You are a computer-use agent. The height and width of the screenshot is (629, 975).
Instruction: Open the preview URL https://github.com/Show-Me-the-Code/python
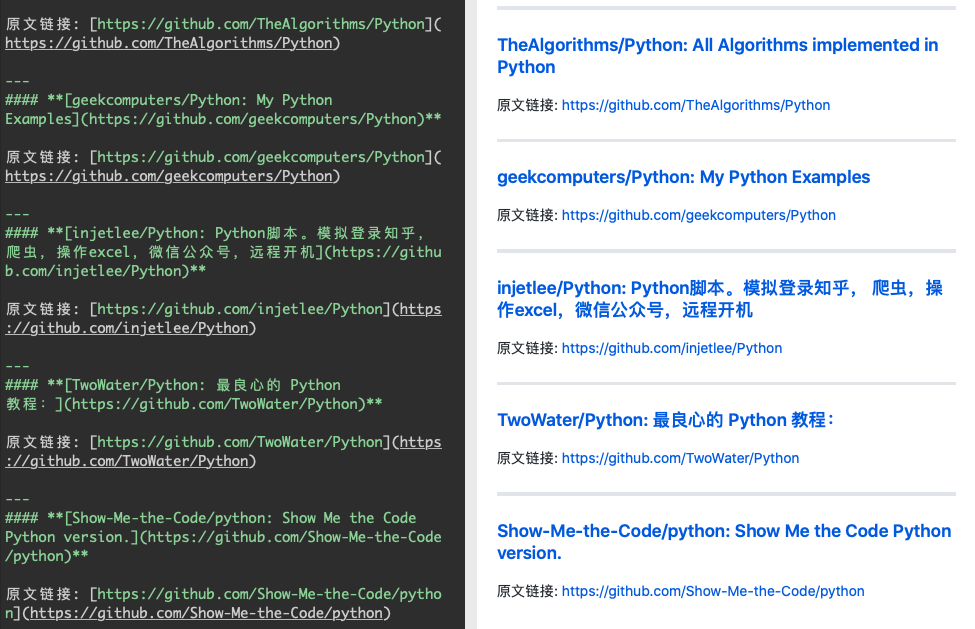tap(713, 591)
